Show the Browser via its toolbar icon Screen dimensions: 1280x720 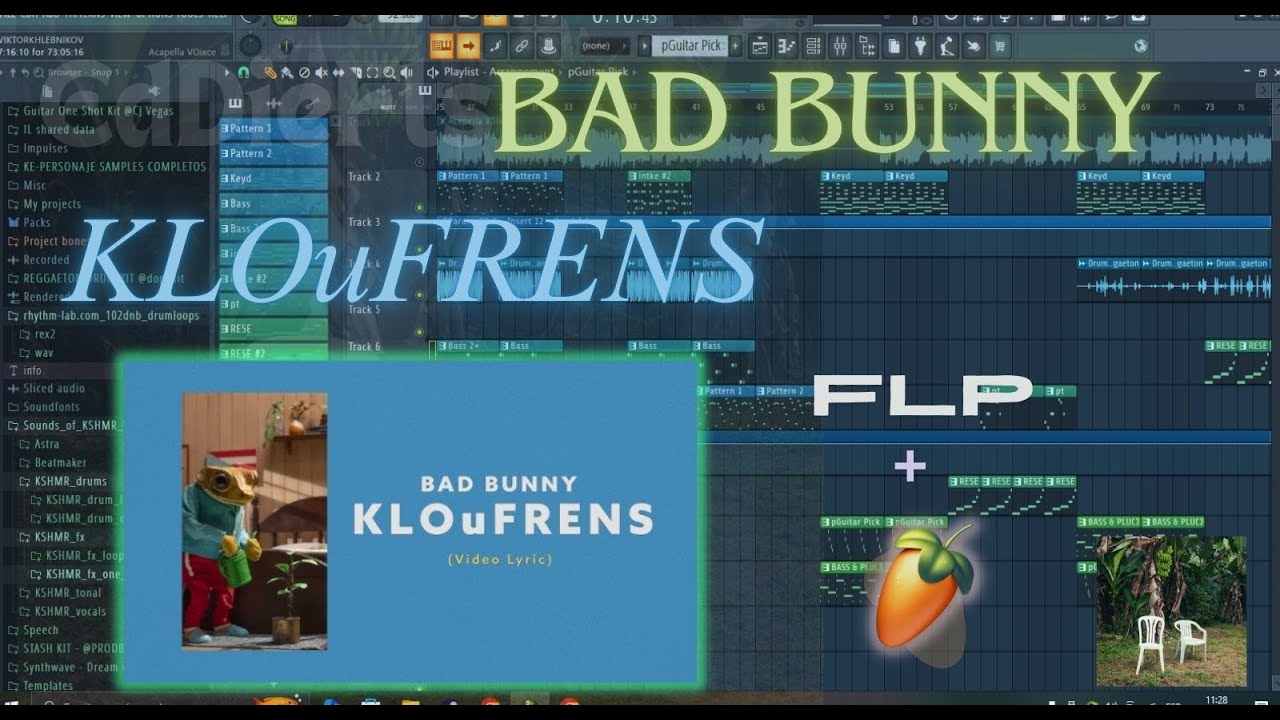click(867, 46)
